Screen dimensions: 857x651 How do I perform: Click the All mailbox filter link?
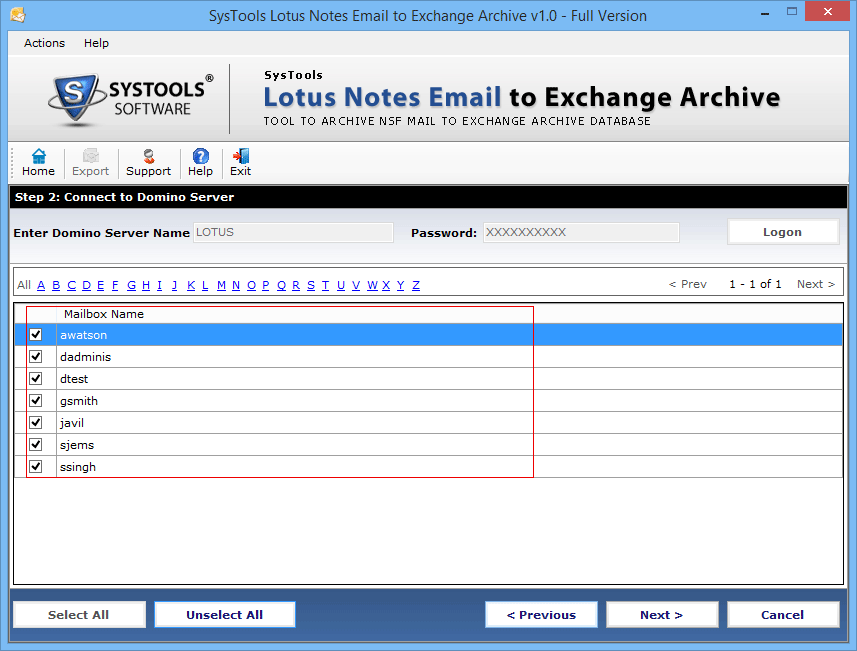23,285
